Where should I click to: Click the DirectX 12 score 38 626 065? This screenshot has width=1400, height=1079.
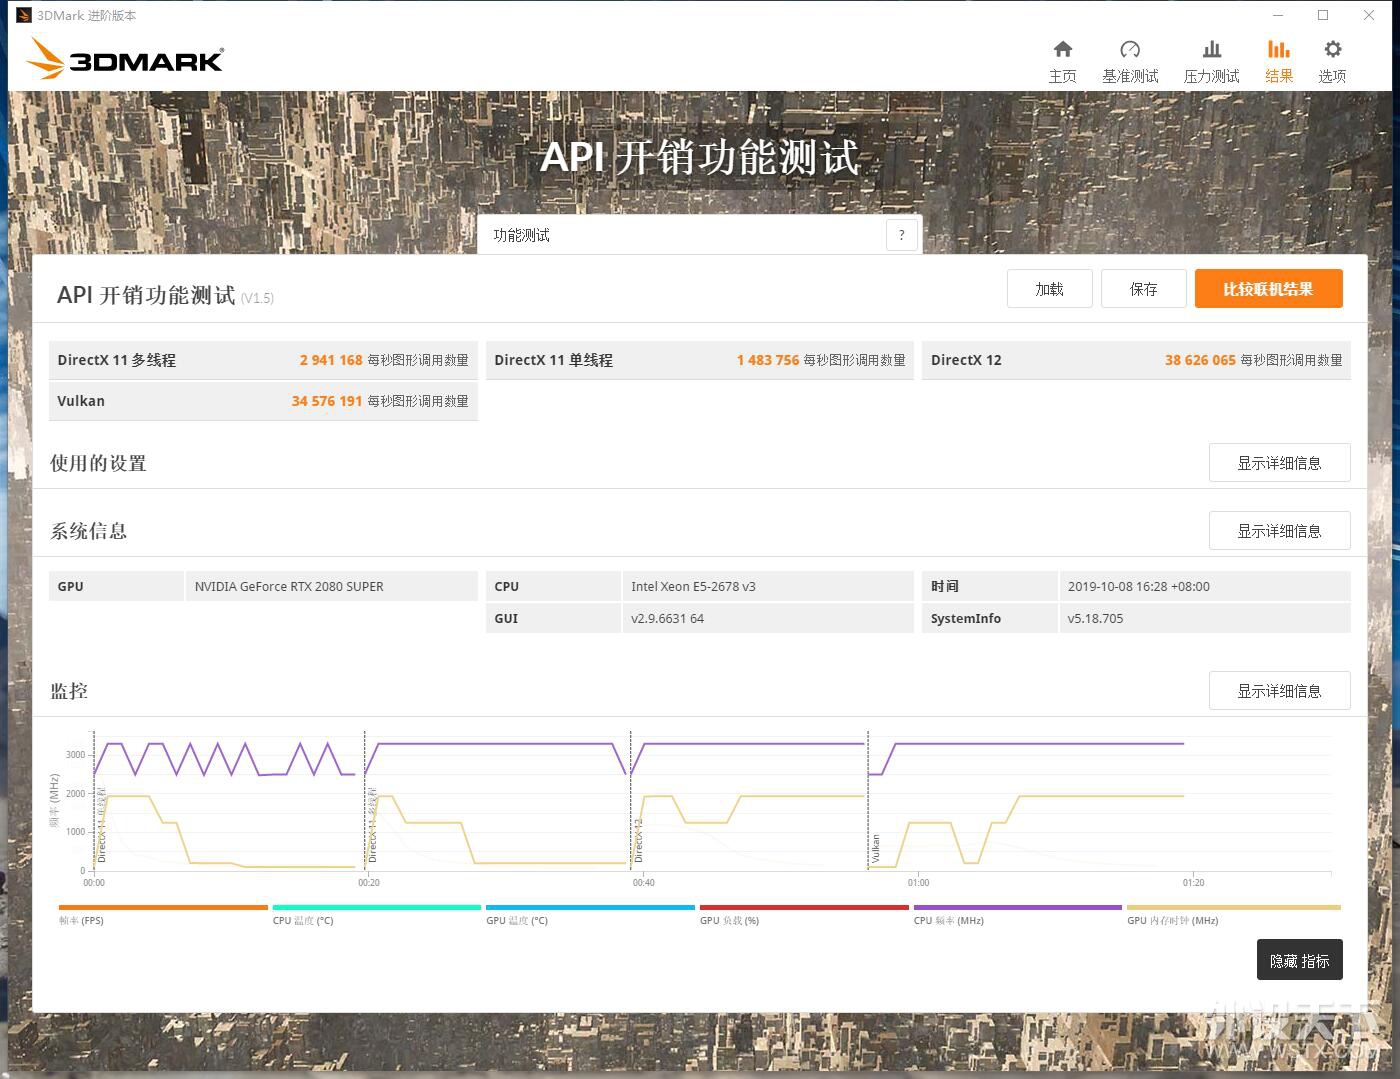(x=1200, y=360)
